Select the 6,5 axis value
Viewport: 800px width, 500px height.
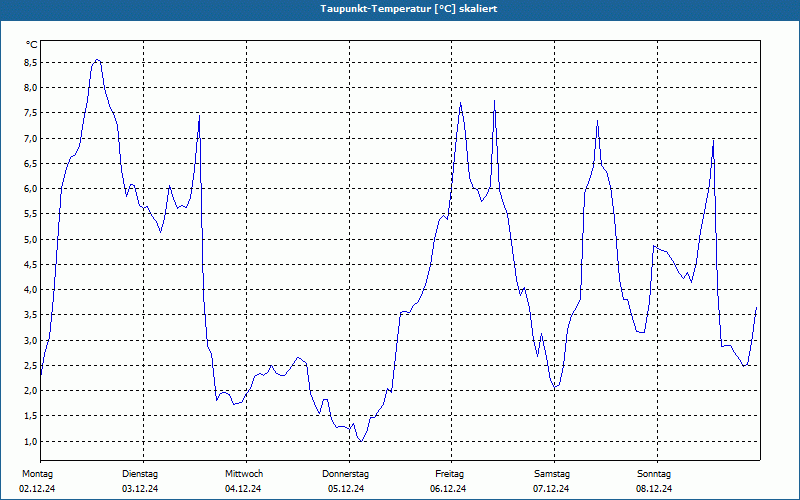[x=32, y=164]
